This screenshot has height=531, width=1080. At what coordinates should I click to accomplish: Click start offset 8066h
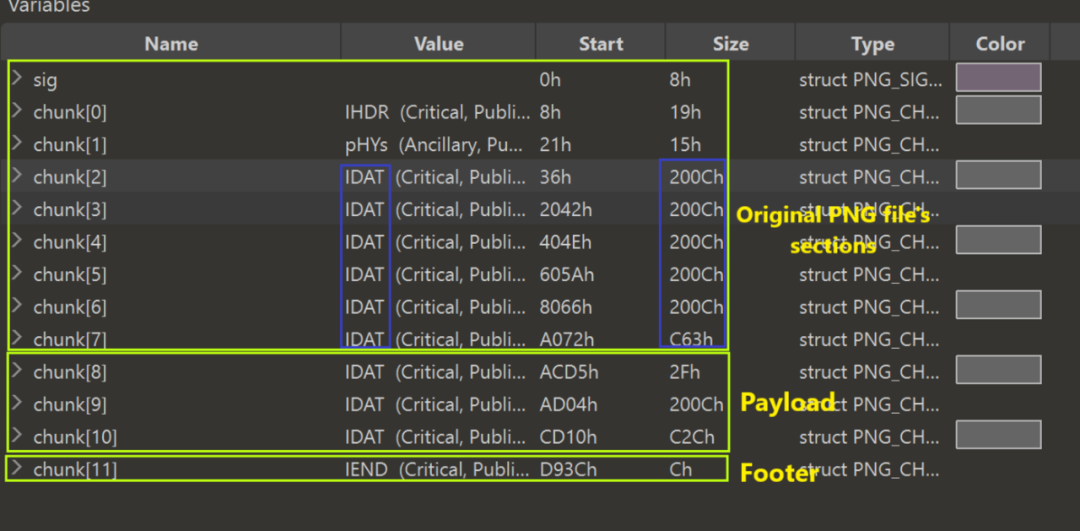(x=565, y=307)
